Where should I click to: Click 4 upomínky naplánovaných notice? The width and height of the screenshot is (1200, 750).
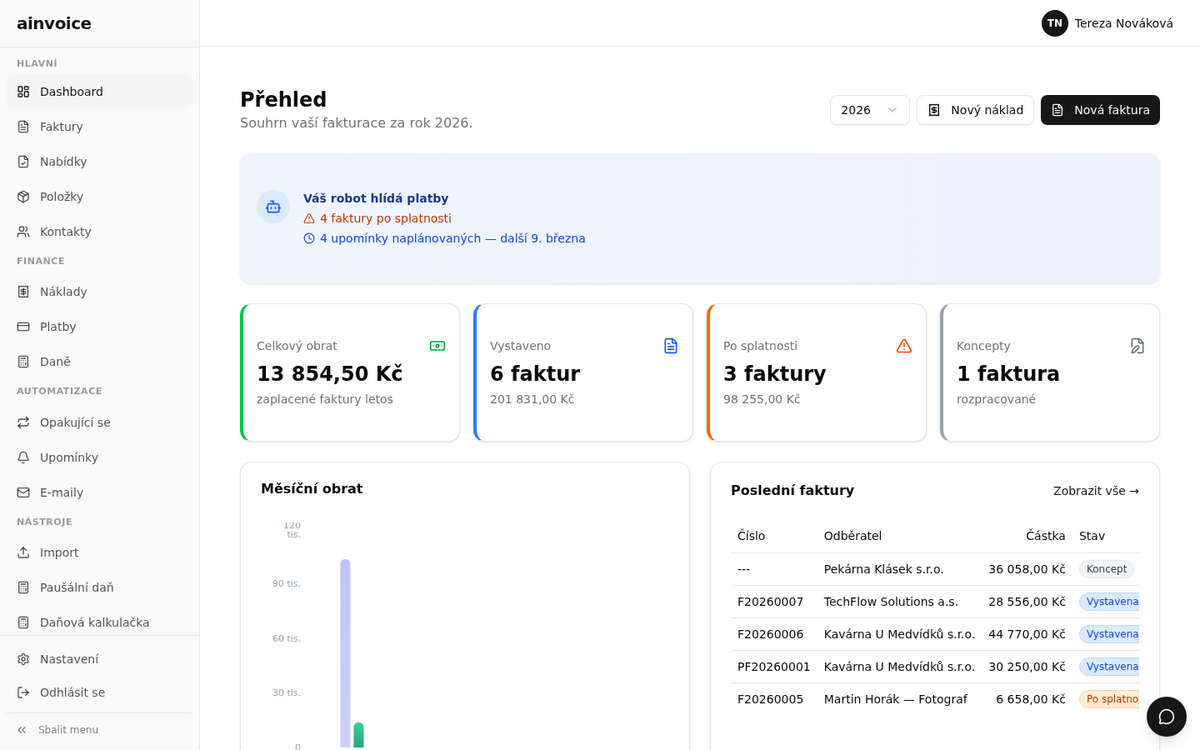tap(444, 238)
